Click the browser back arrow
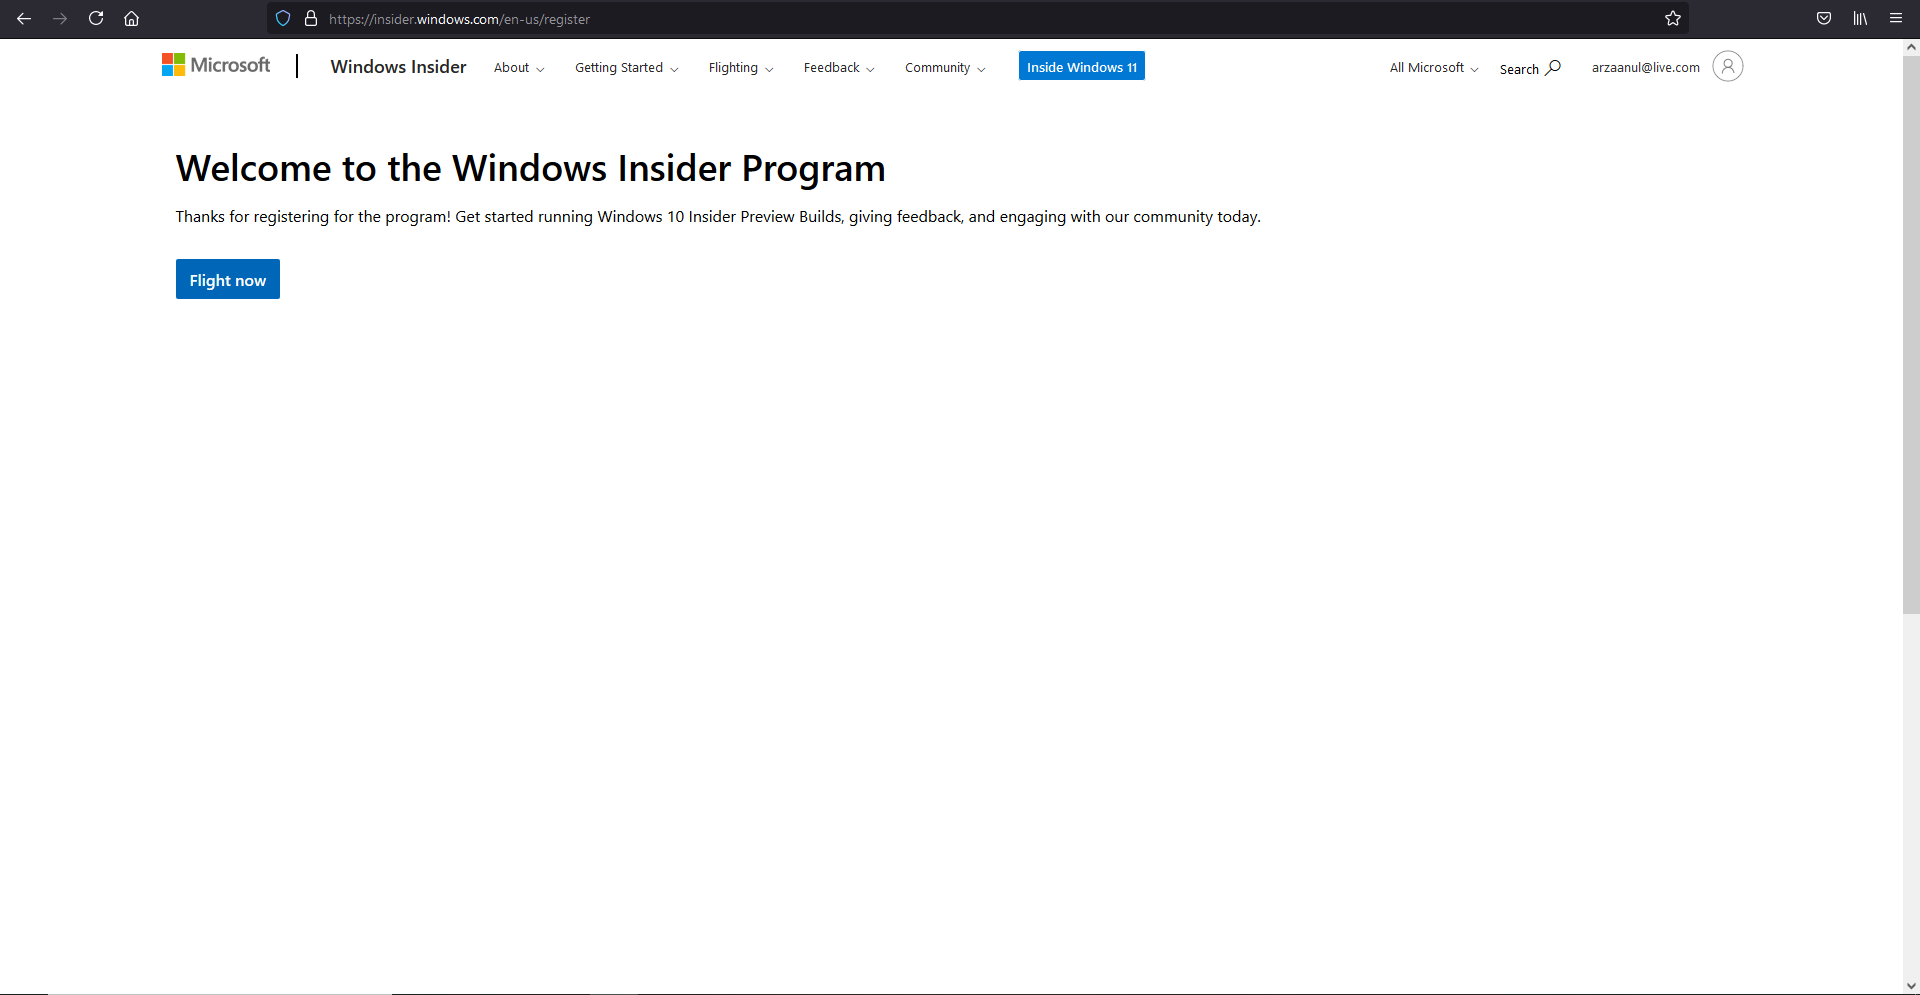The height and width of the screenshot is (995, 1920). (x=24, y=19)
